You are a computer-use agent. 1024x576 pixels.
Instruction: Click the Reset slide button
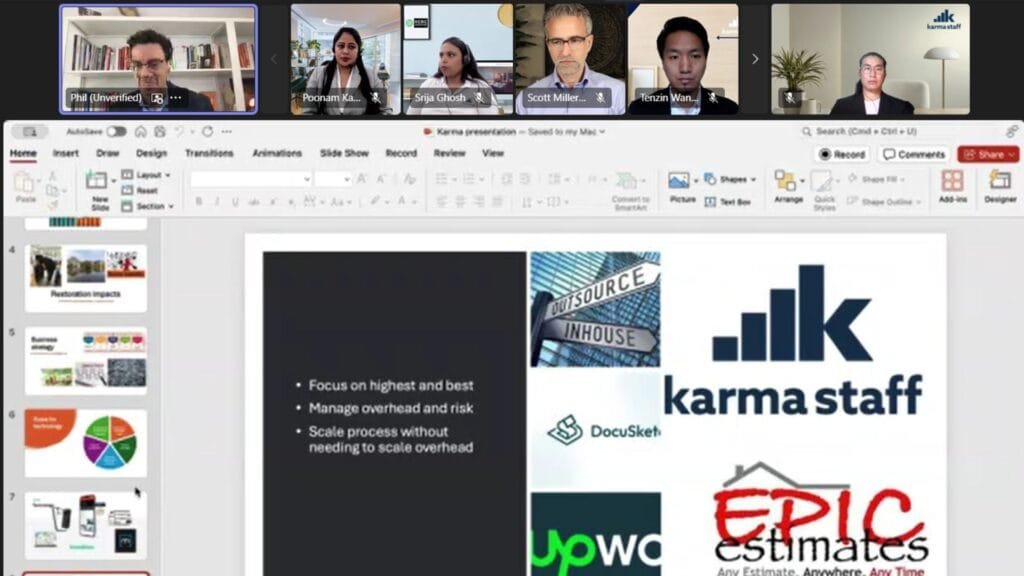140,191
